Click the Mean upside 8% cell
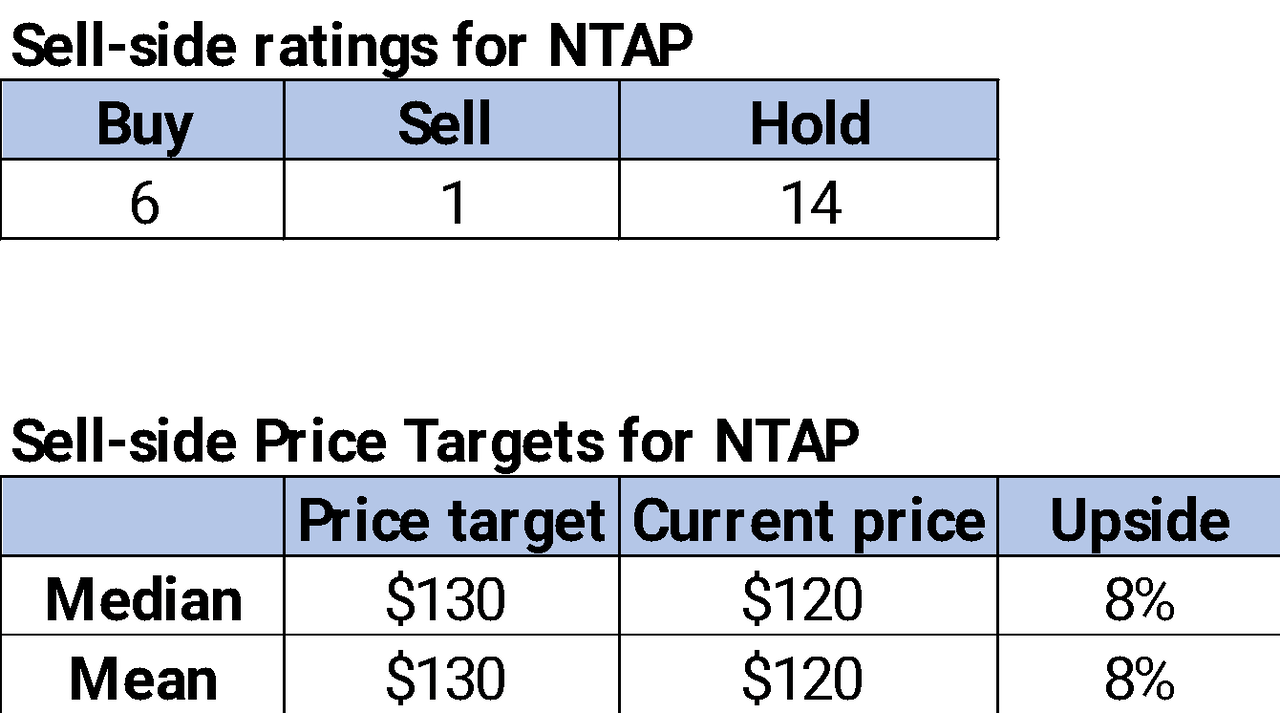The width and height of the screenshot is (1280, 713). (1139, 677)
